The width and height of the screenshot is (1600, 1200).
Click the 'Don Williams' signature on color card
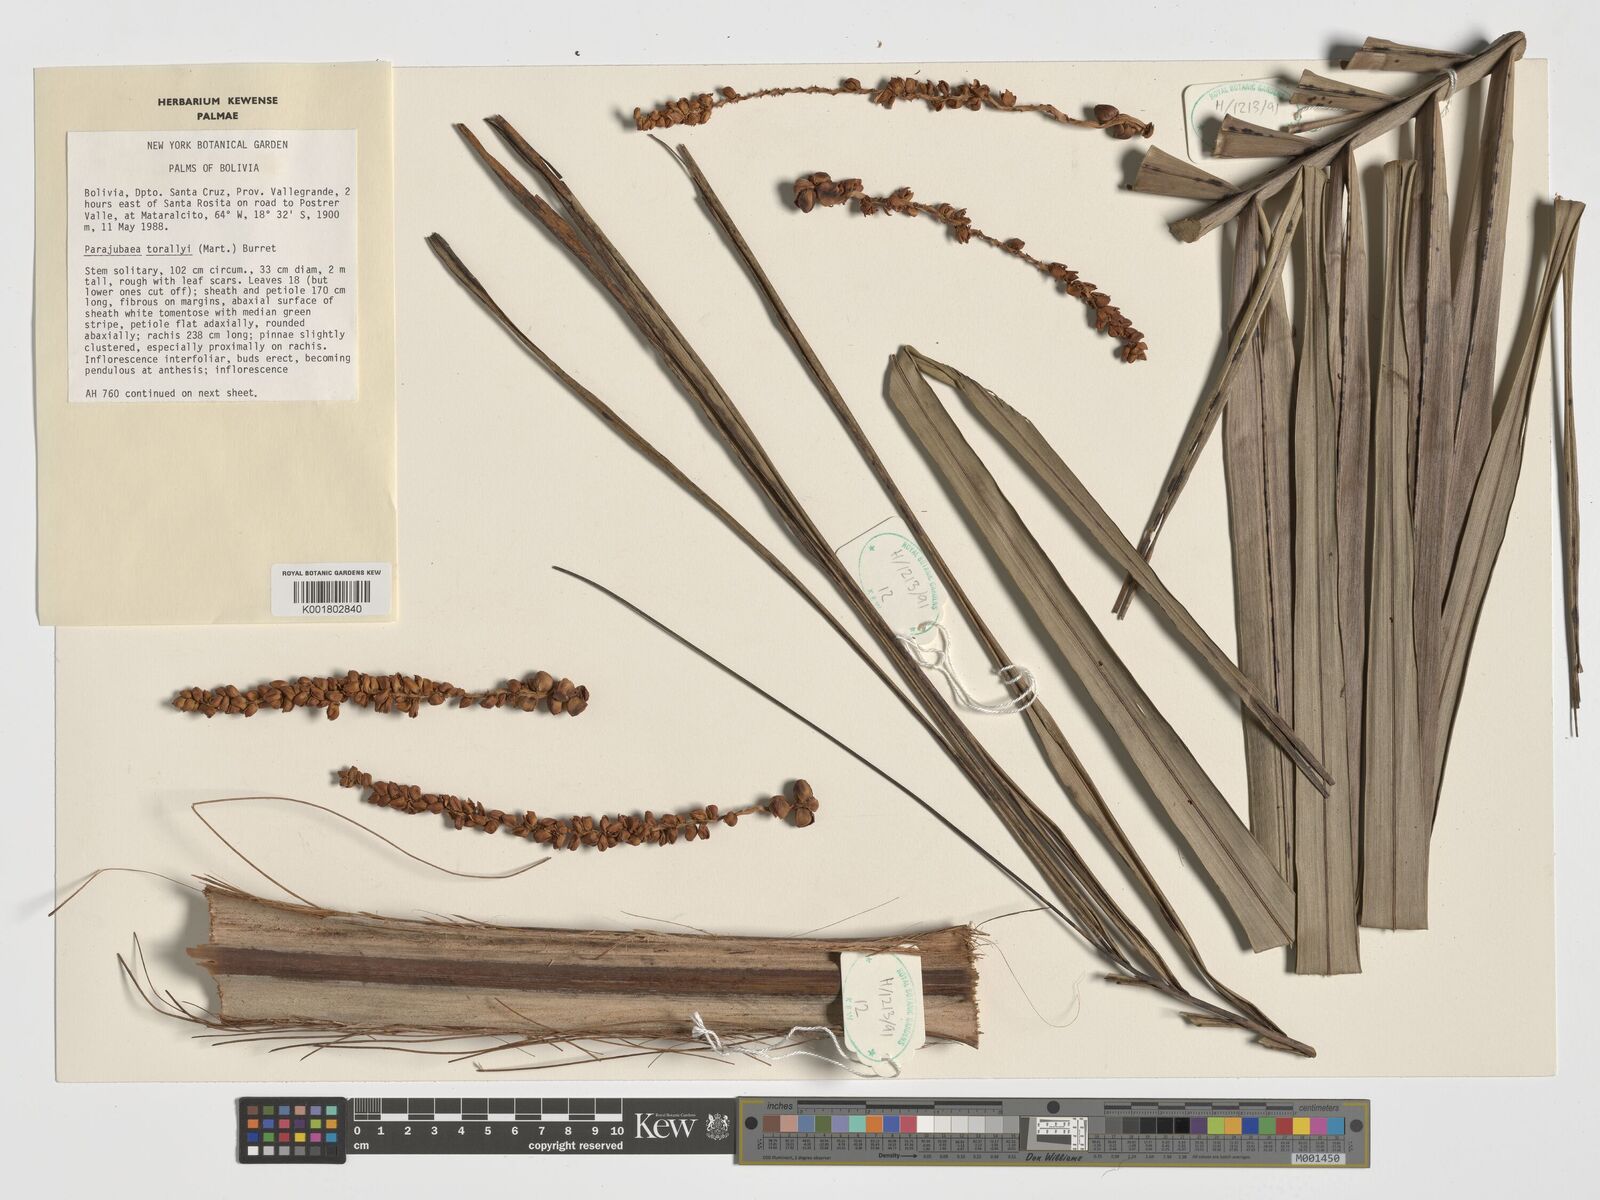pos(1053,1157)
